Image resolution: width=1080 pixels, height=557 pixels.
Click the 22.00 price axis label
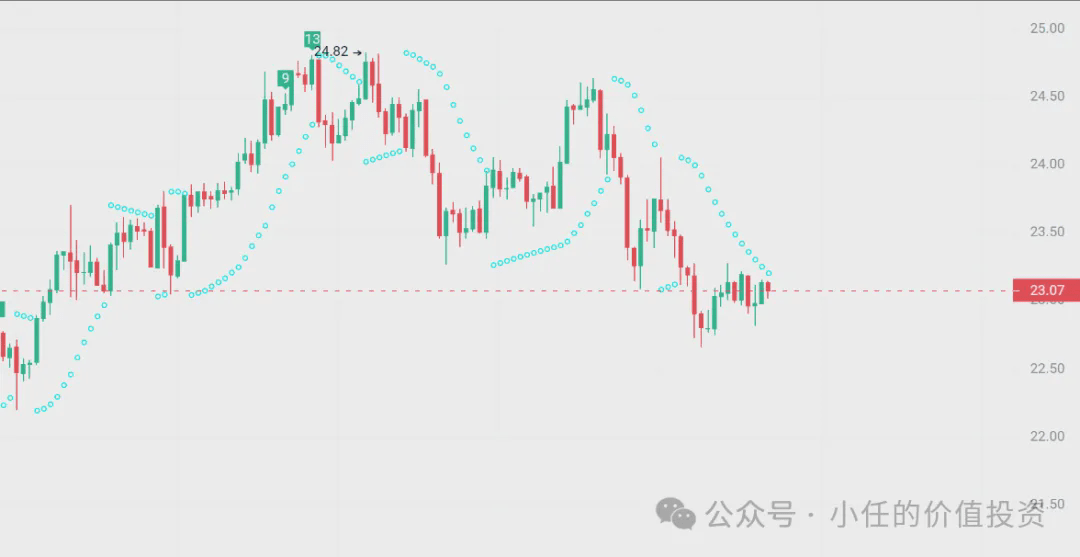[1047, 437]
